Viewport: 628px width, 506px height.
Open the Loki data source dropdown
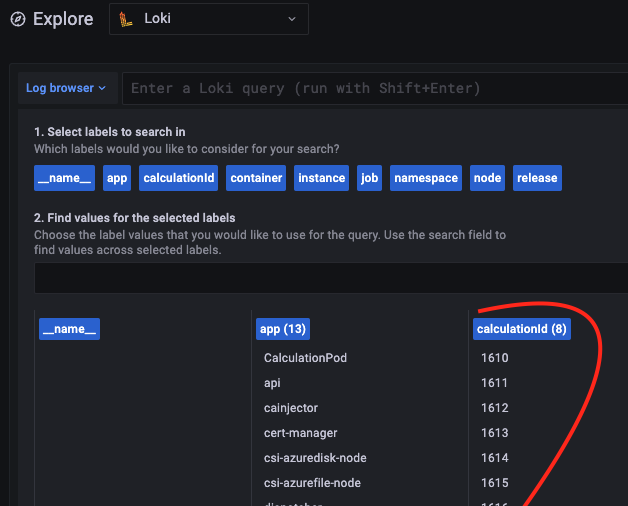(x=209, y=19)
